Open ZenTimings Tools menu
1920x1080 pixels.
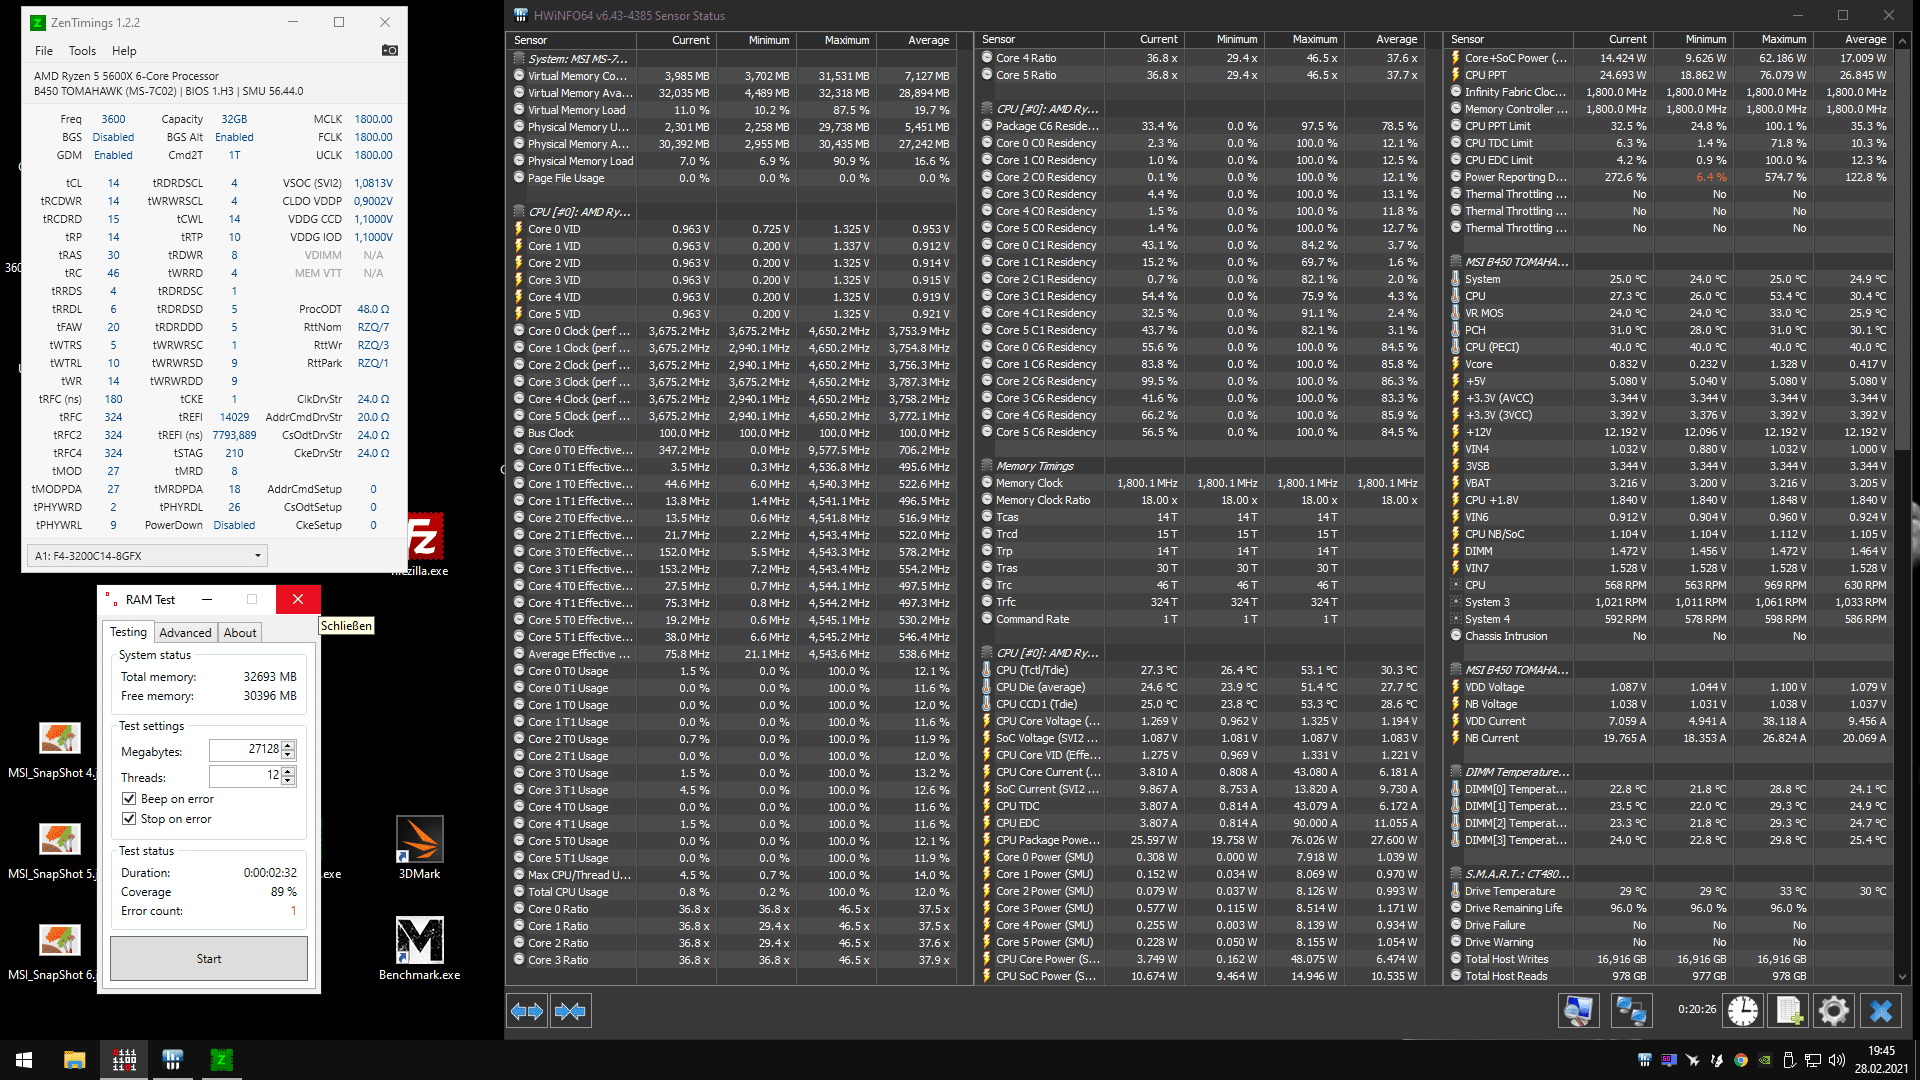point(82,51)
